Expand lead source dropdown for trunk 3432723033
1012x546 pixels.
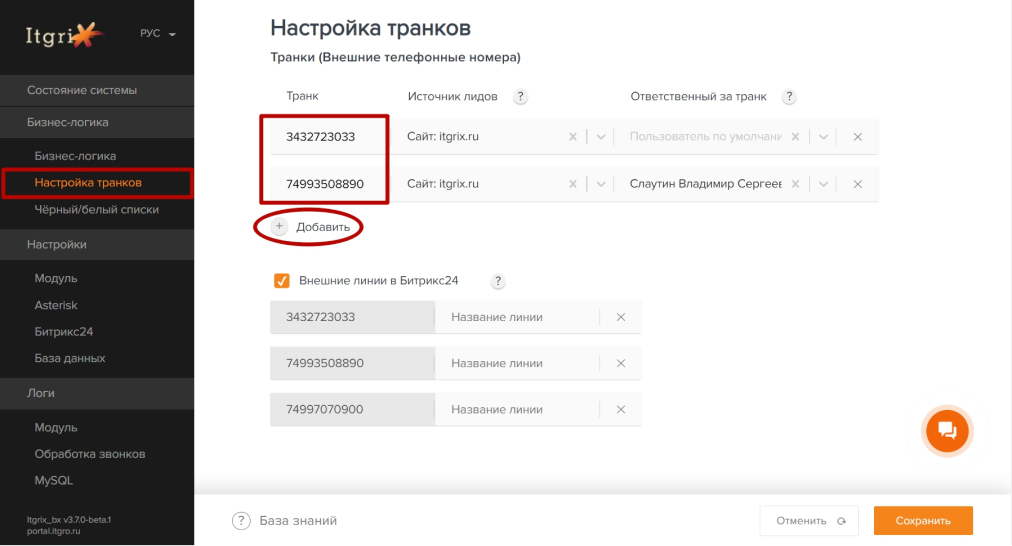click(x=601, y=137)
